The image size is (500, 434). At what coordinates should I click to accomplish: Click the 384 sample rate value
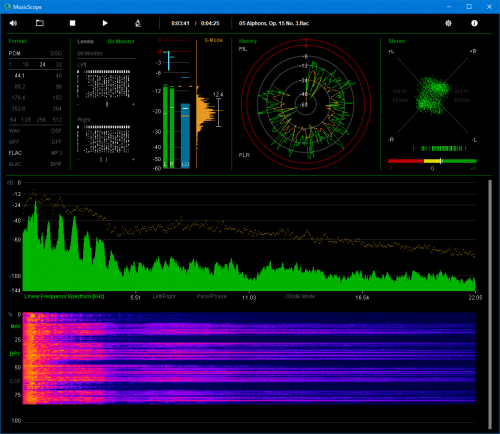(x=57, y=109)
